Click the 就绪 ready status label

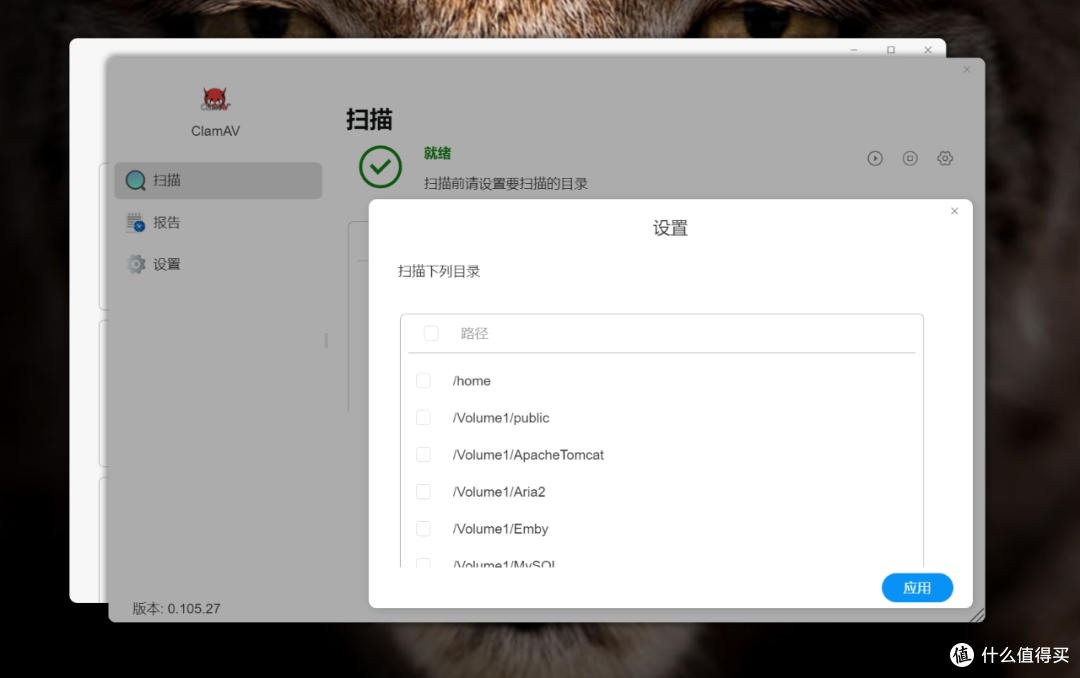pyautogui.click(x=437, y=154)
